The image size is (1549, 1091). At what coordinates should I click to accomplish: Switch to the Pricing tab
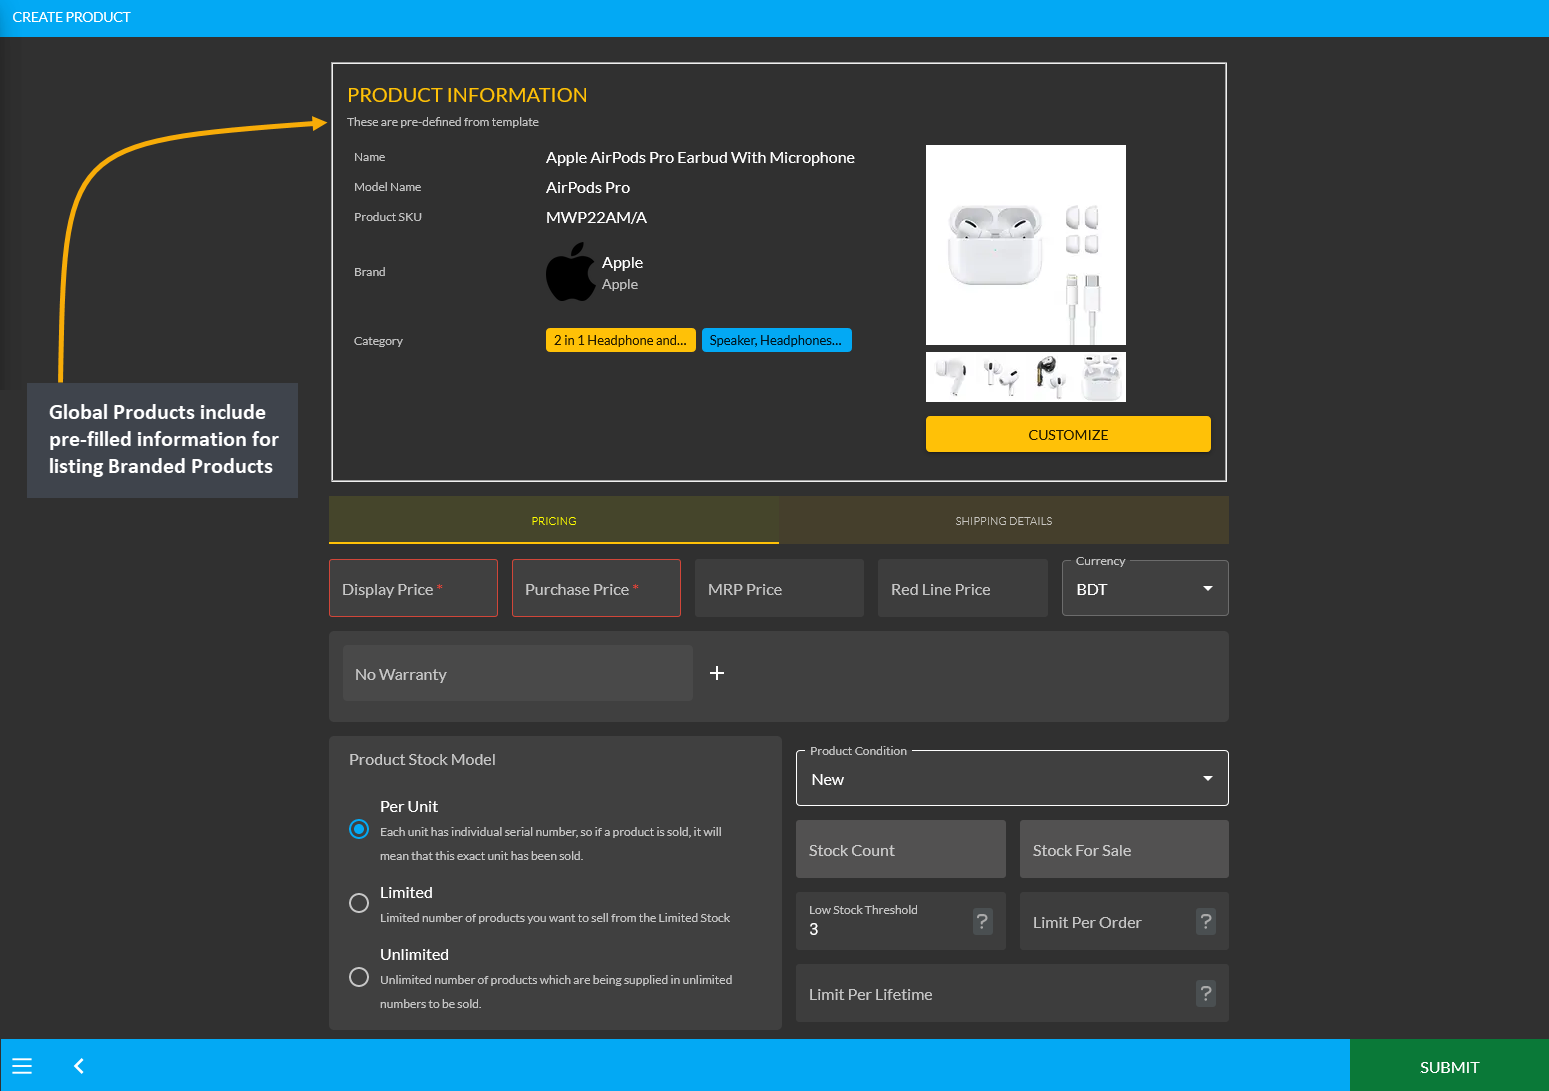(x=554, y=520)
